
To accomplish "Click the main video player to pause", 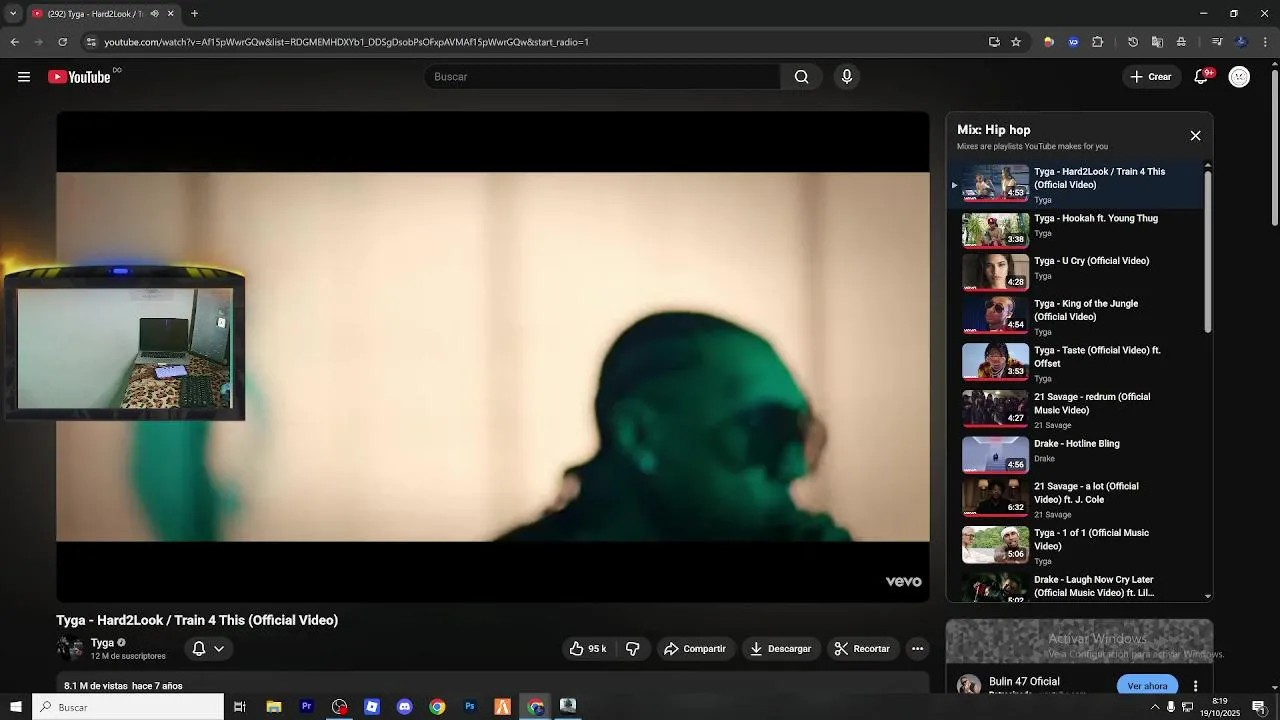I will [493, 356].
